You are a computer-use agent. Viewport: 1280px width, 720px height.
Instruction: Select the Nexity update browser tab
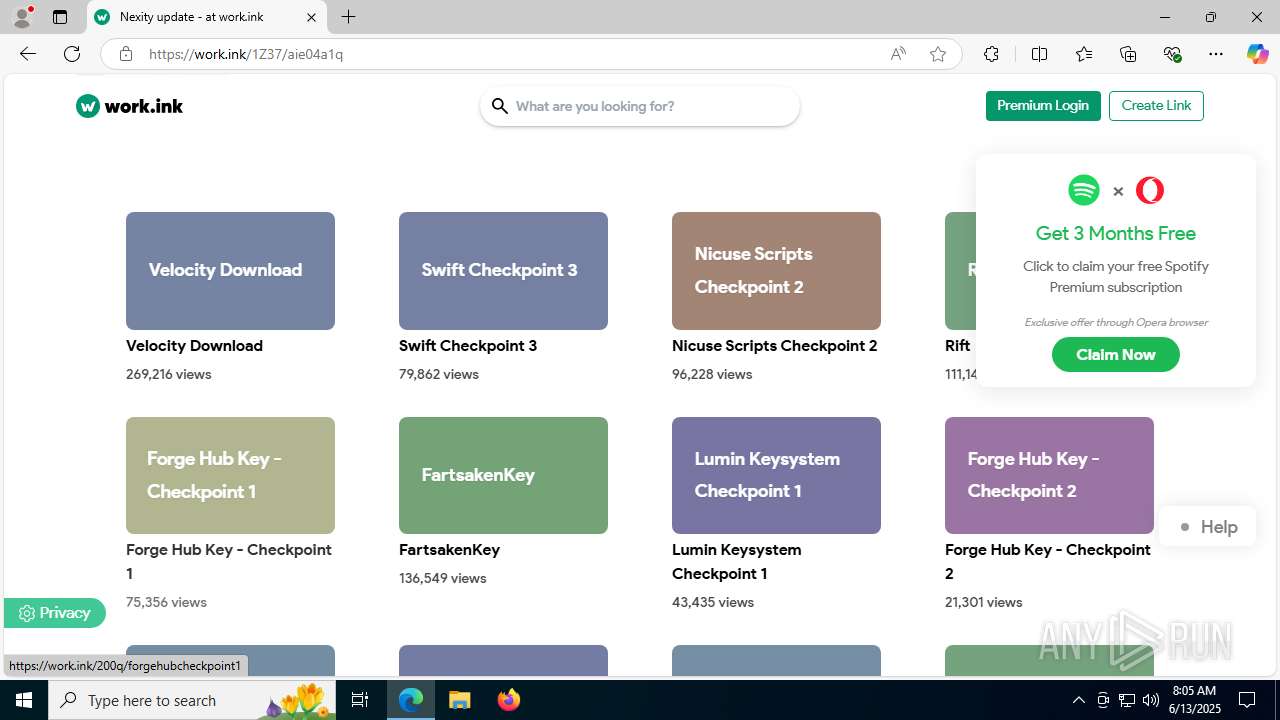[x=207, y=17]
